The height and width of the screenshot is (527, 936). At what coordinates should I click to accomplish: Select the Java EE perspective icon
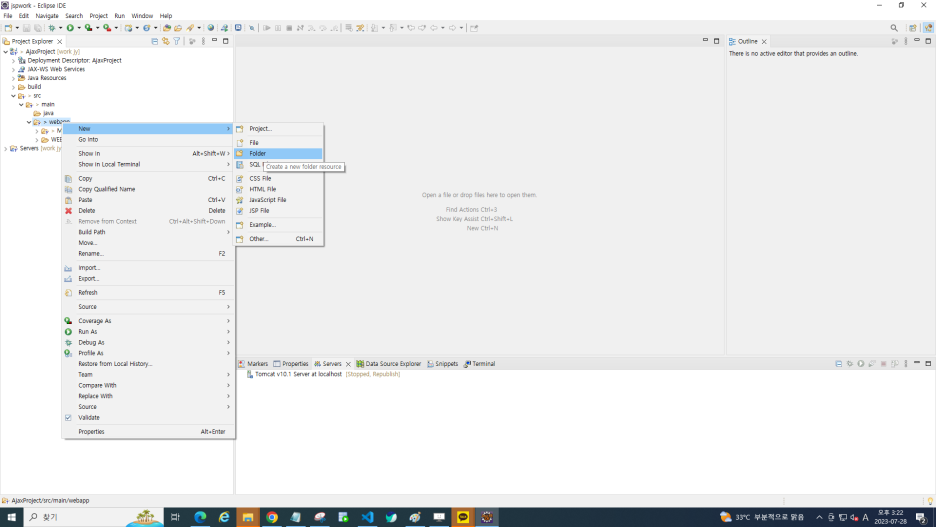(928, 28)
